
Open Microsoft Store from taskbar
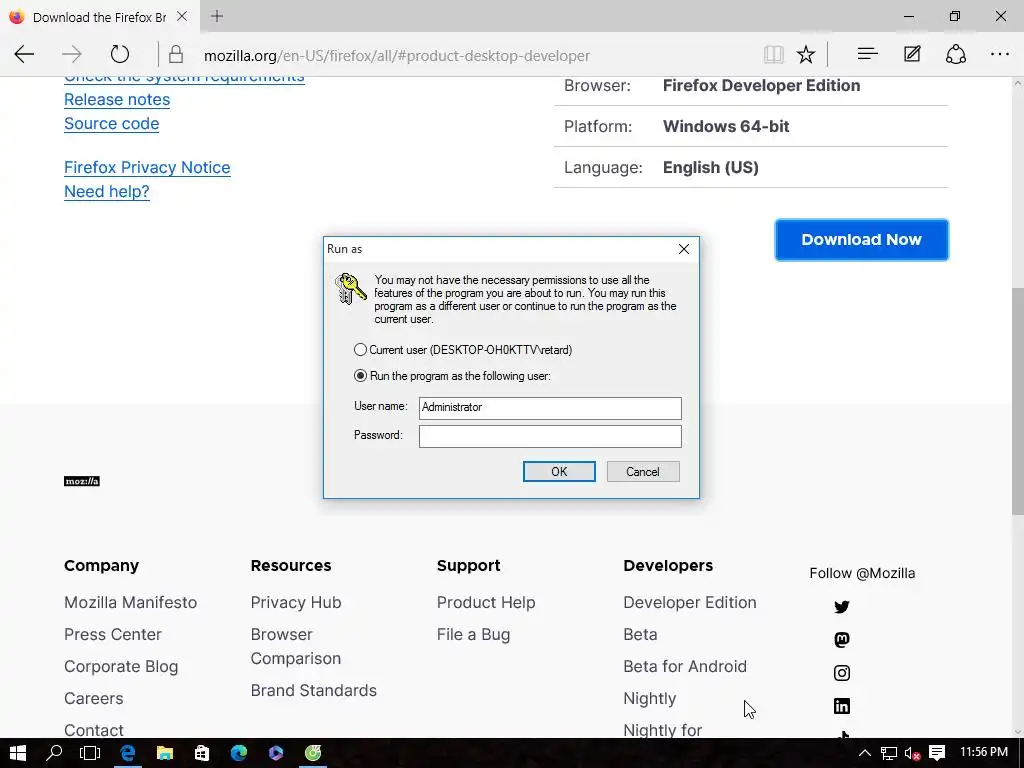tap(202, 753)
